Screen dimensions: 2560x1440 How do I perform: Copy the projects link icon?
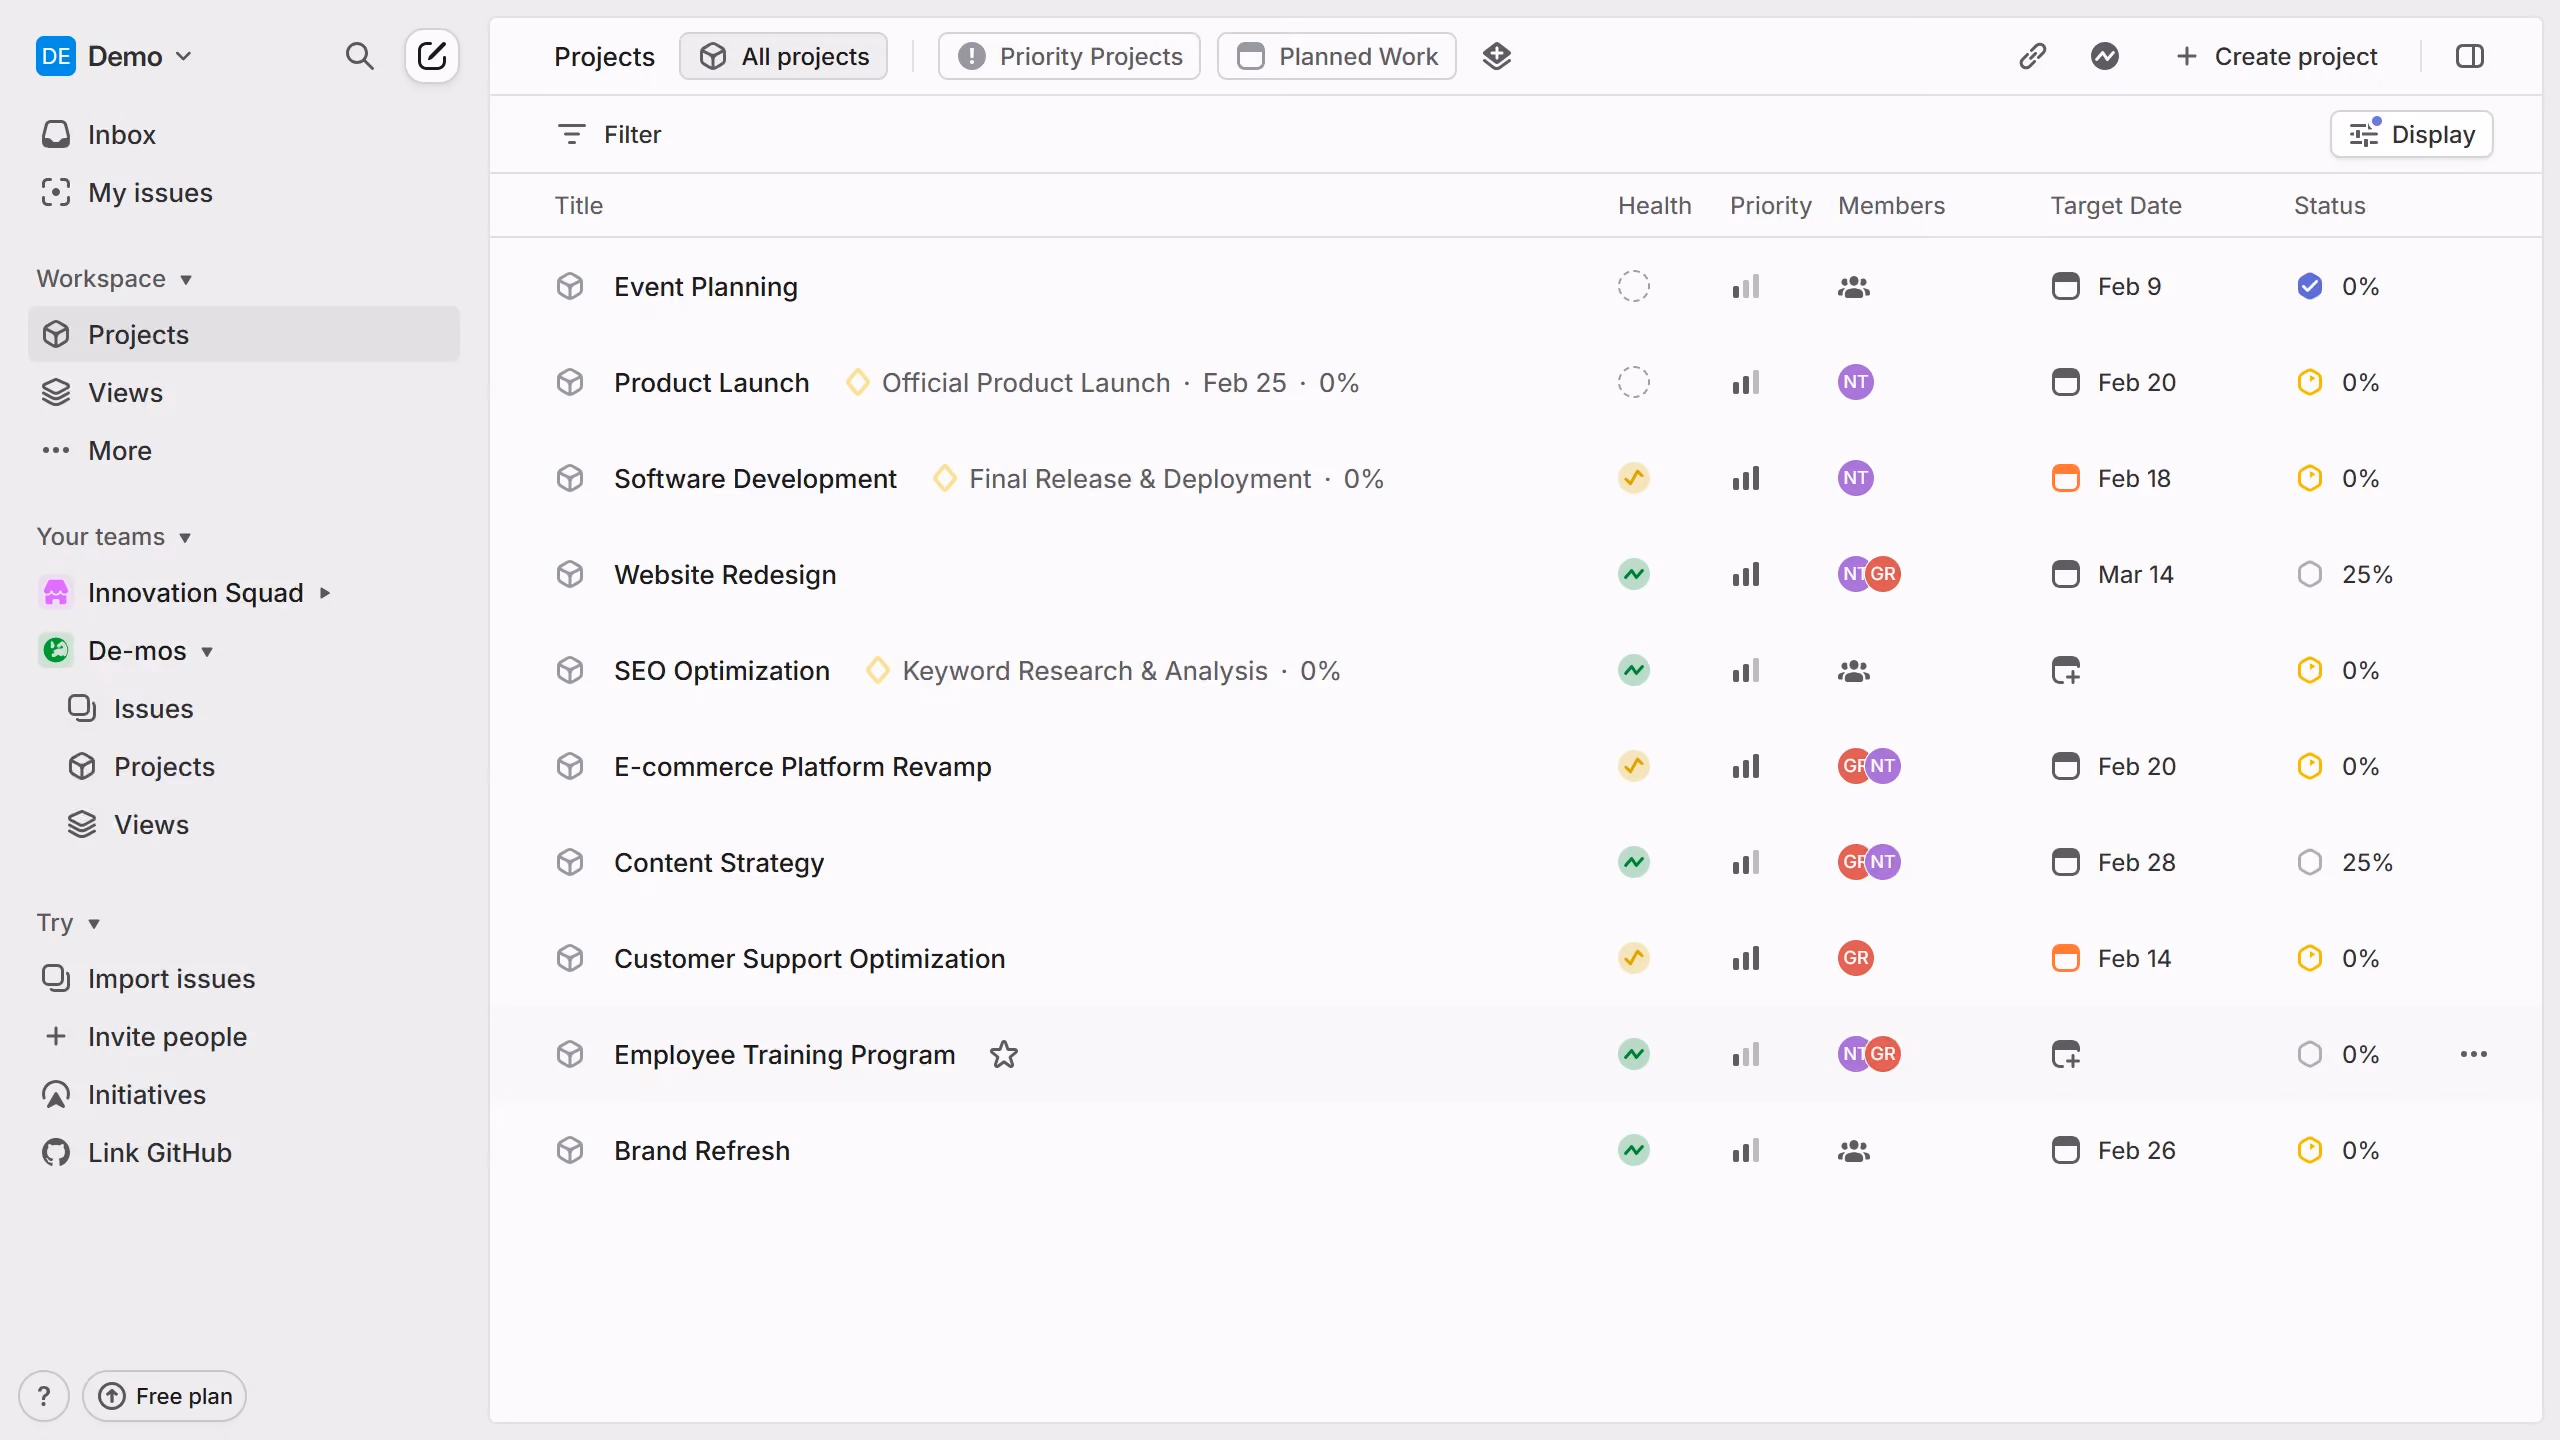pyautogui.click(x=2032, y=56)
